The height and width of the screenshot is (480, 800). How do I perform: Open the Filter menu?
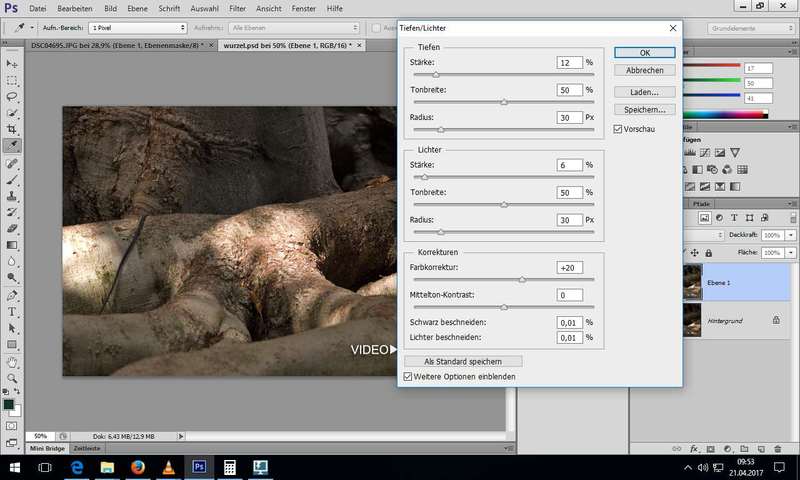click(x=237, y=8)
